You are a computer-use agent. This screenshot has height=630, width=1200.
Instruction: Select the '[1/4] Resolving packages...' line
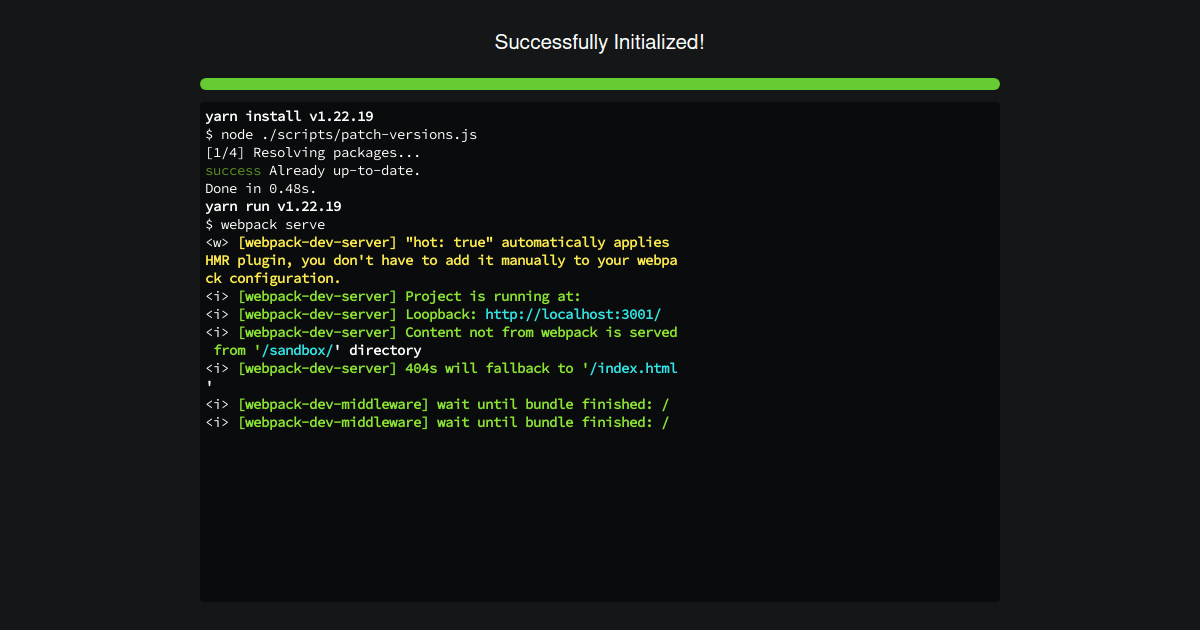[313, 152]
